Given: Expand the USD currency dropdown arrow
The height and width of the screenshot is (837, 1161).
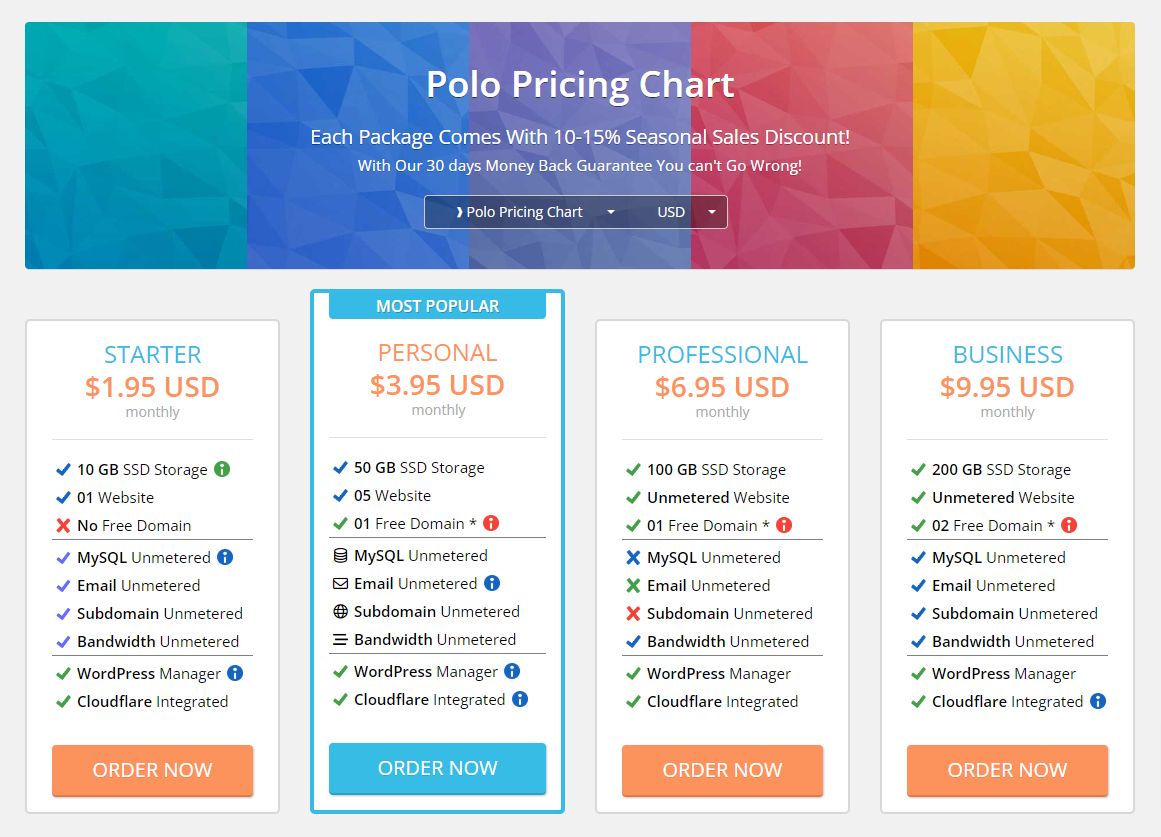Looking at the screenshot, I should pyautogui.click(x=712, y=212).
